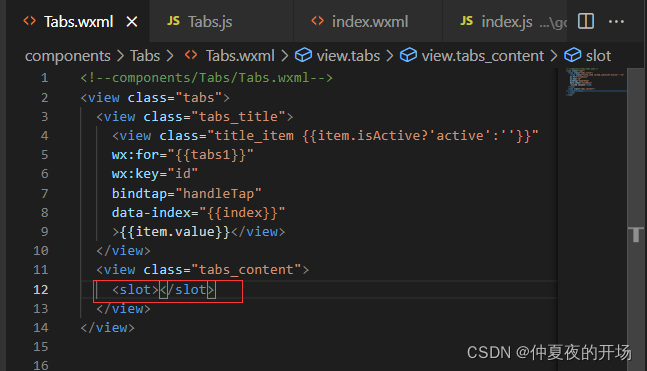Click the JS icon on Tabs.js tab
647x371 pixels.
point(173,21)
